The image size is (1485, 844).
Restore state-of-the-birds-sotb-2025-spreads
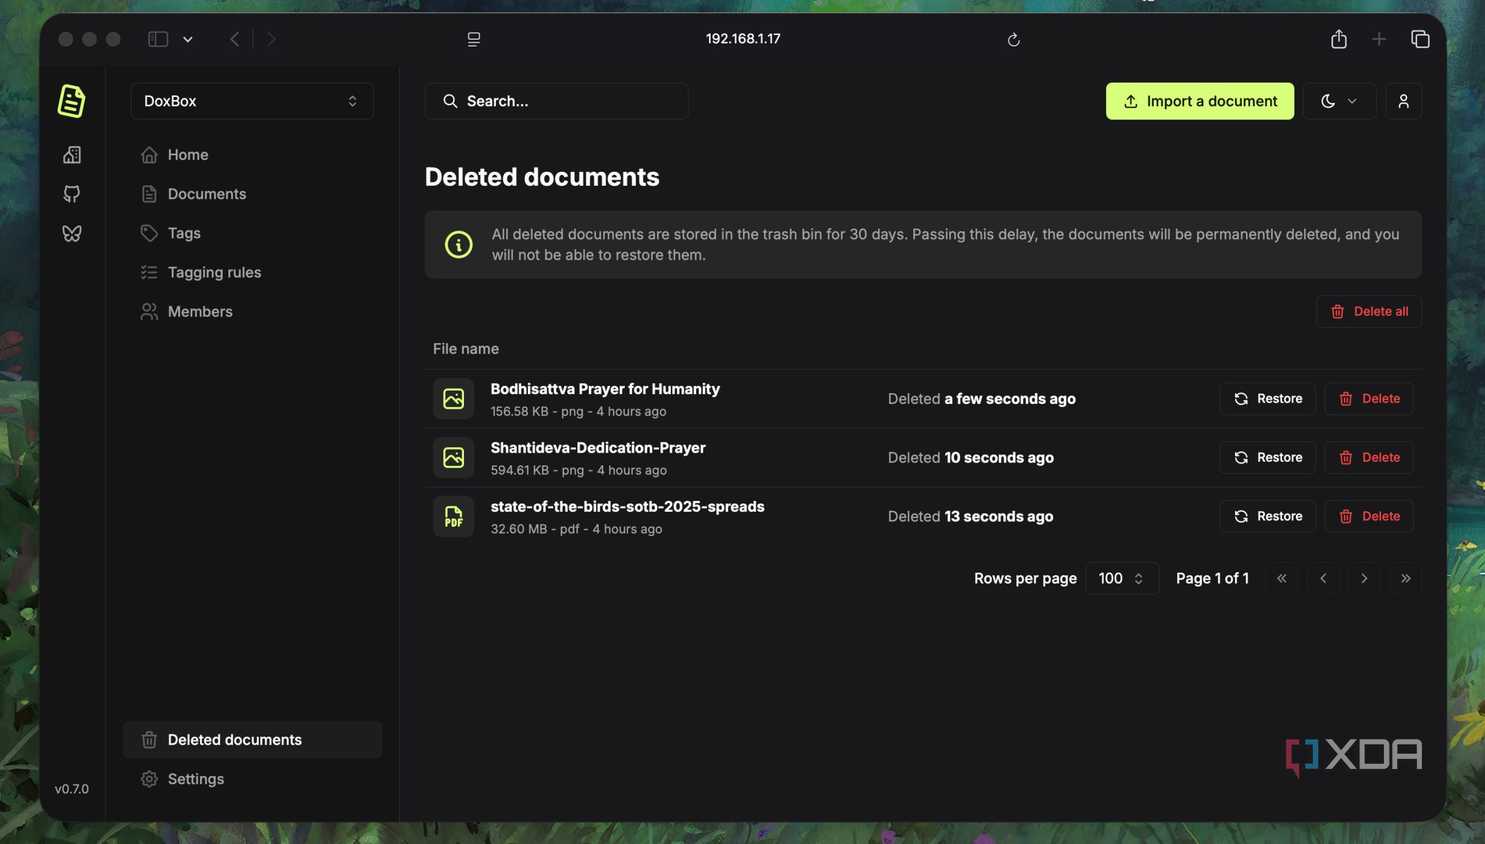click(x=1268, y=516)
